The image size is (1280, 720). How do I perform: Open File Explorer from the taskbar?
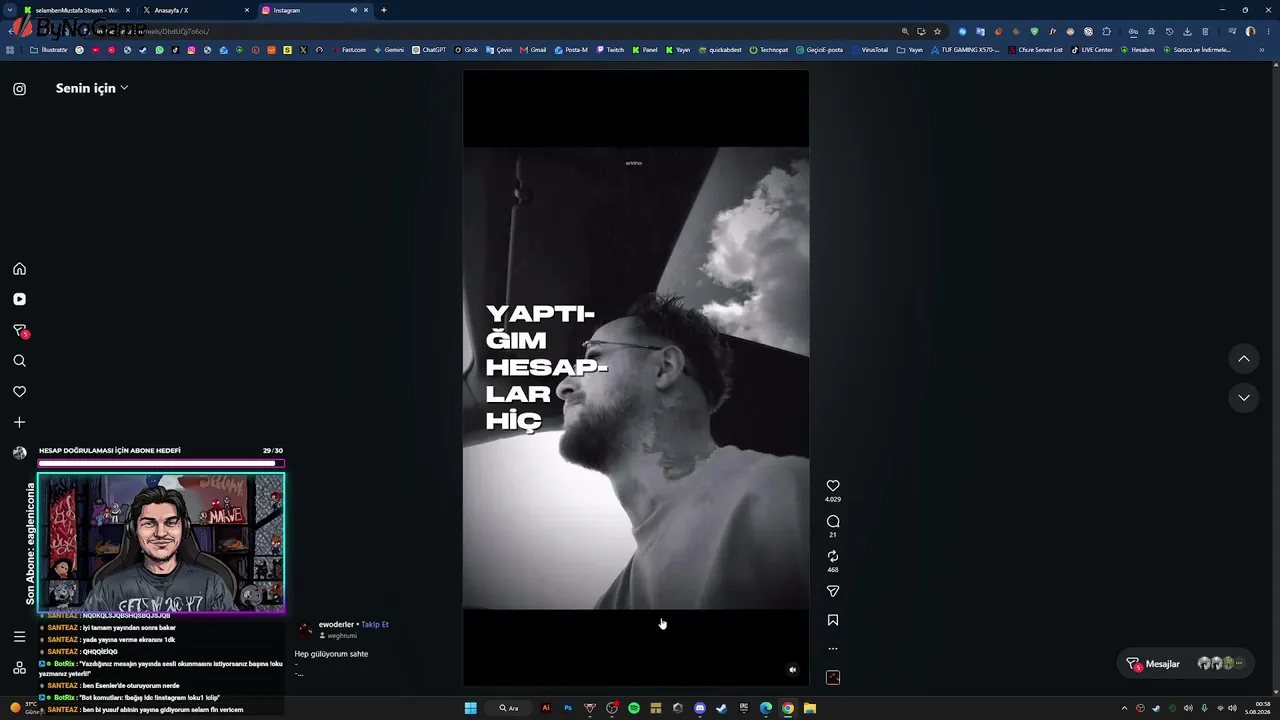point(810,708)
